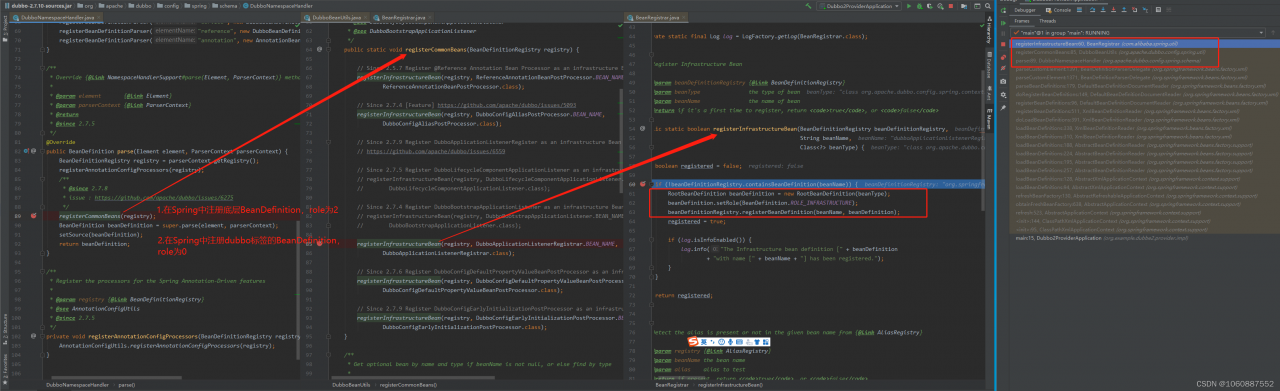Open the main thread selector dropdown
This screenshot has height=391, width=1280.
click(1138, 33)
